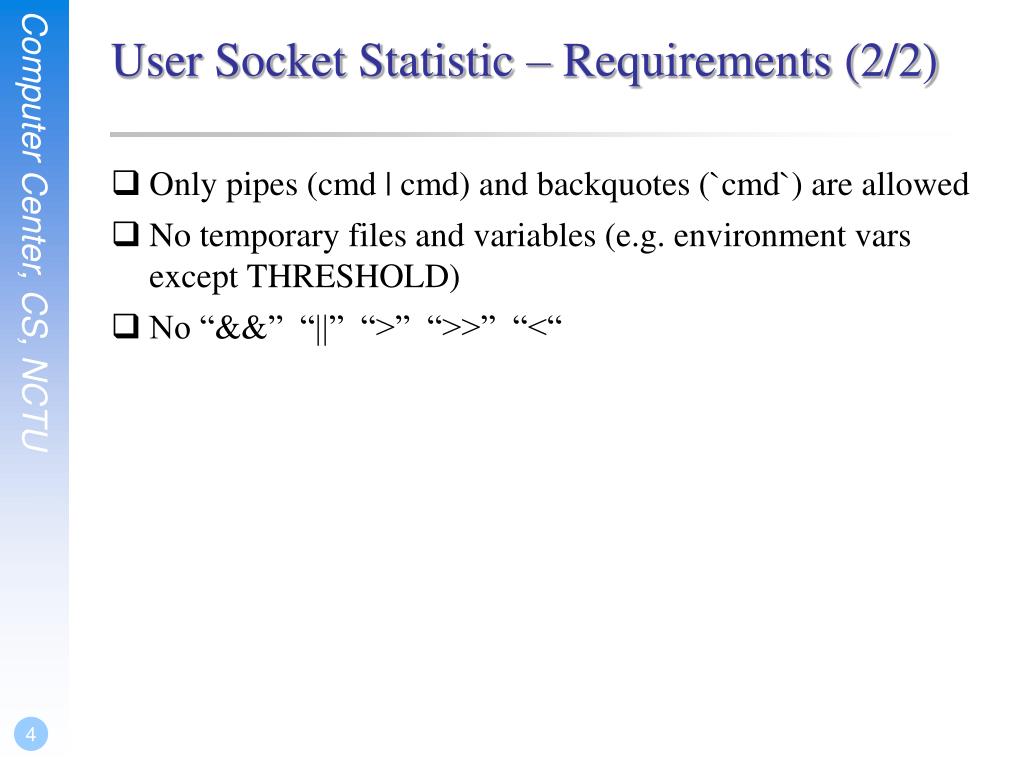Click the word 'backquotes' in first bullet
Screen dimensions: 1024x768
pos(613,185)
